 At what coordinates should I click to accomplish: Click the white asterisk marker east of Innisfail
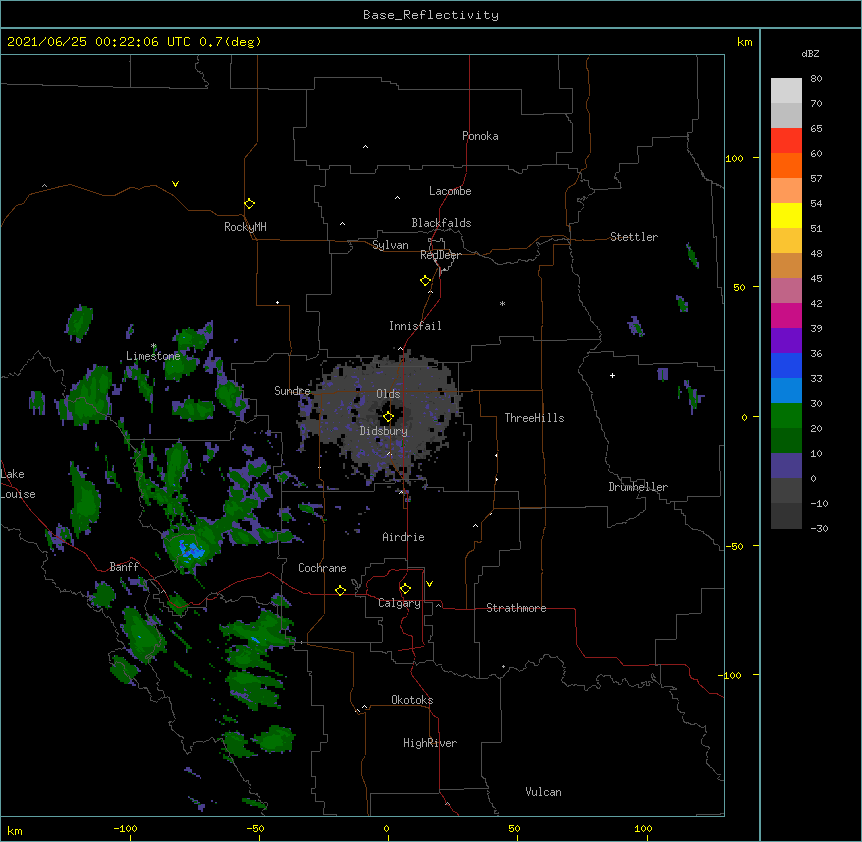coord(502,303)
